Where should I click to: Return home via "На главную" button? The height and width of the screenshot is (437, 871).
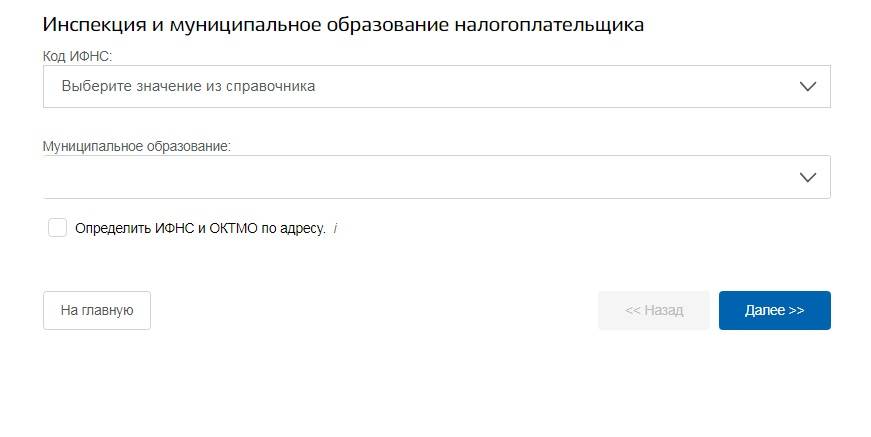97,310
